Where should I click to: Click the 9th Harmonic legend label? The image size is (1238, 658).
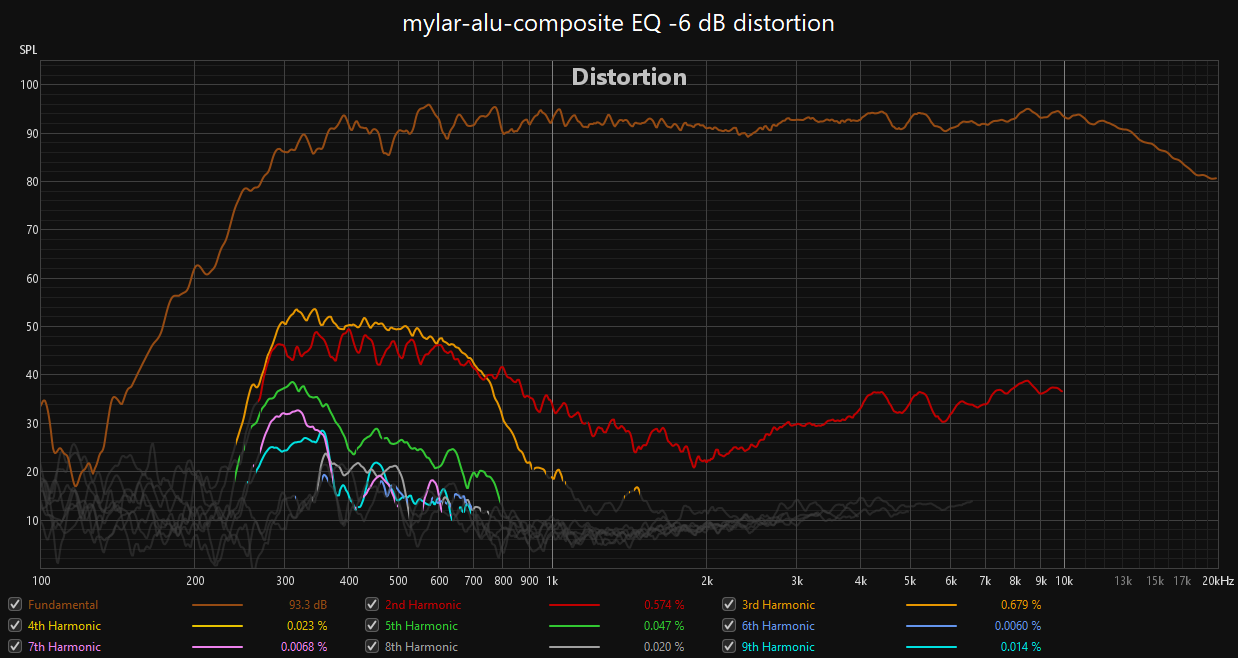click(778, 647)
